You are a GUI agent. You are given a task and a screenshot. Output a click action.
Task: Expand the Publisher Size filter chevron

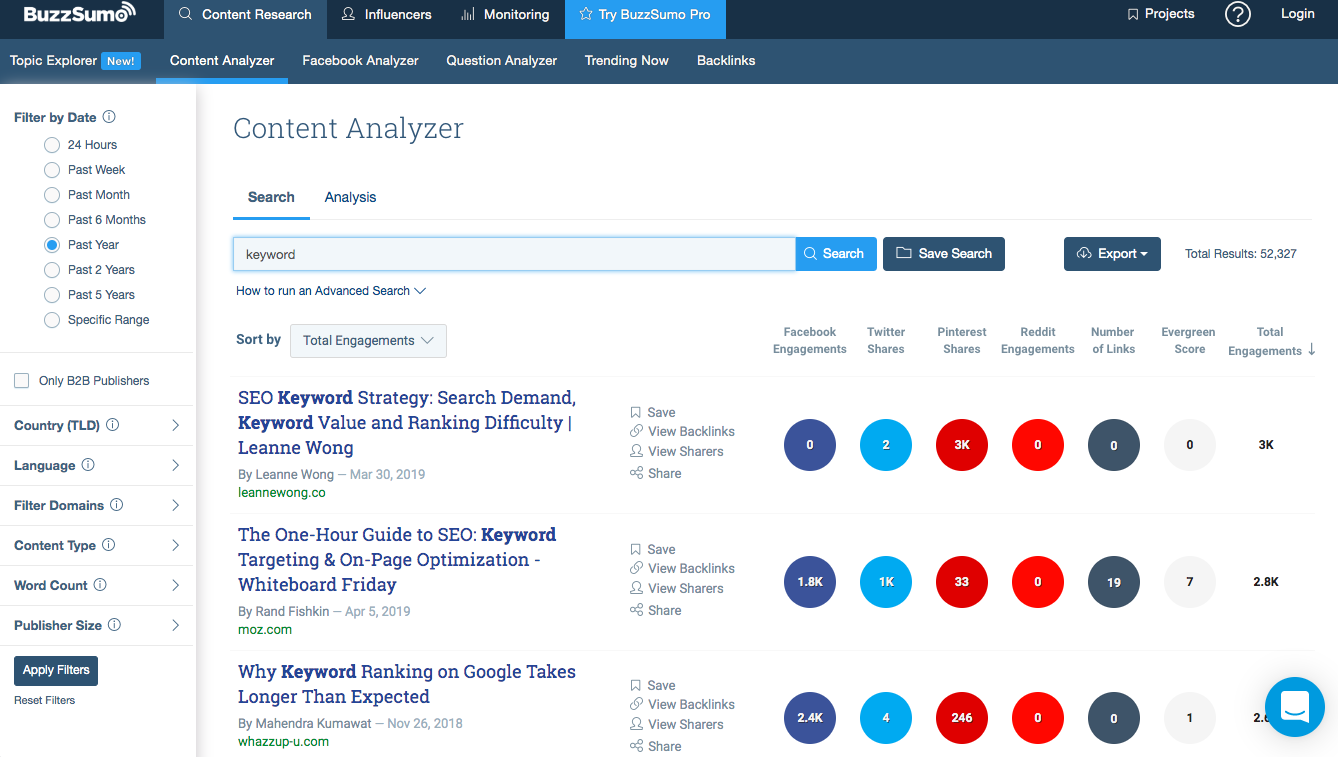click(x=176, y=625)
